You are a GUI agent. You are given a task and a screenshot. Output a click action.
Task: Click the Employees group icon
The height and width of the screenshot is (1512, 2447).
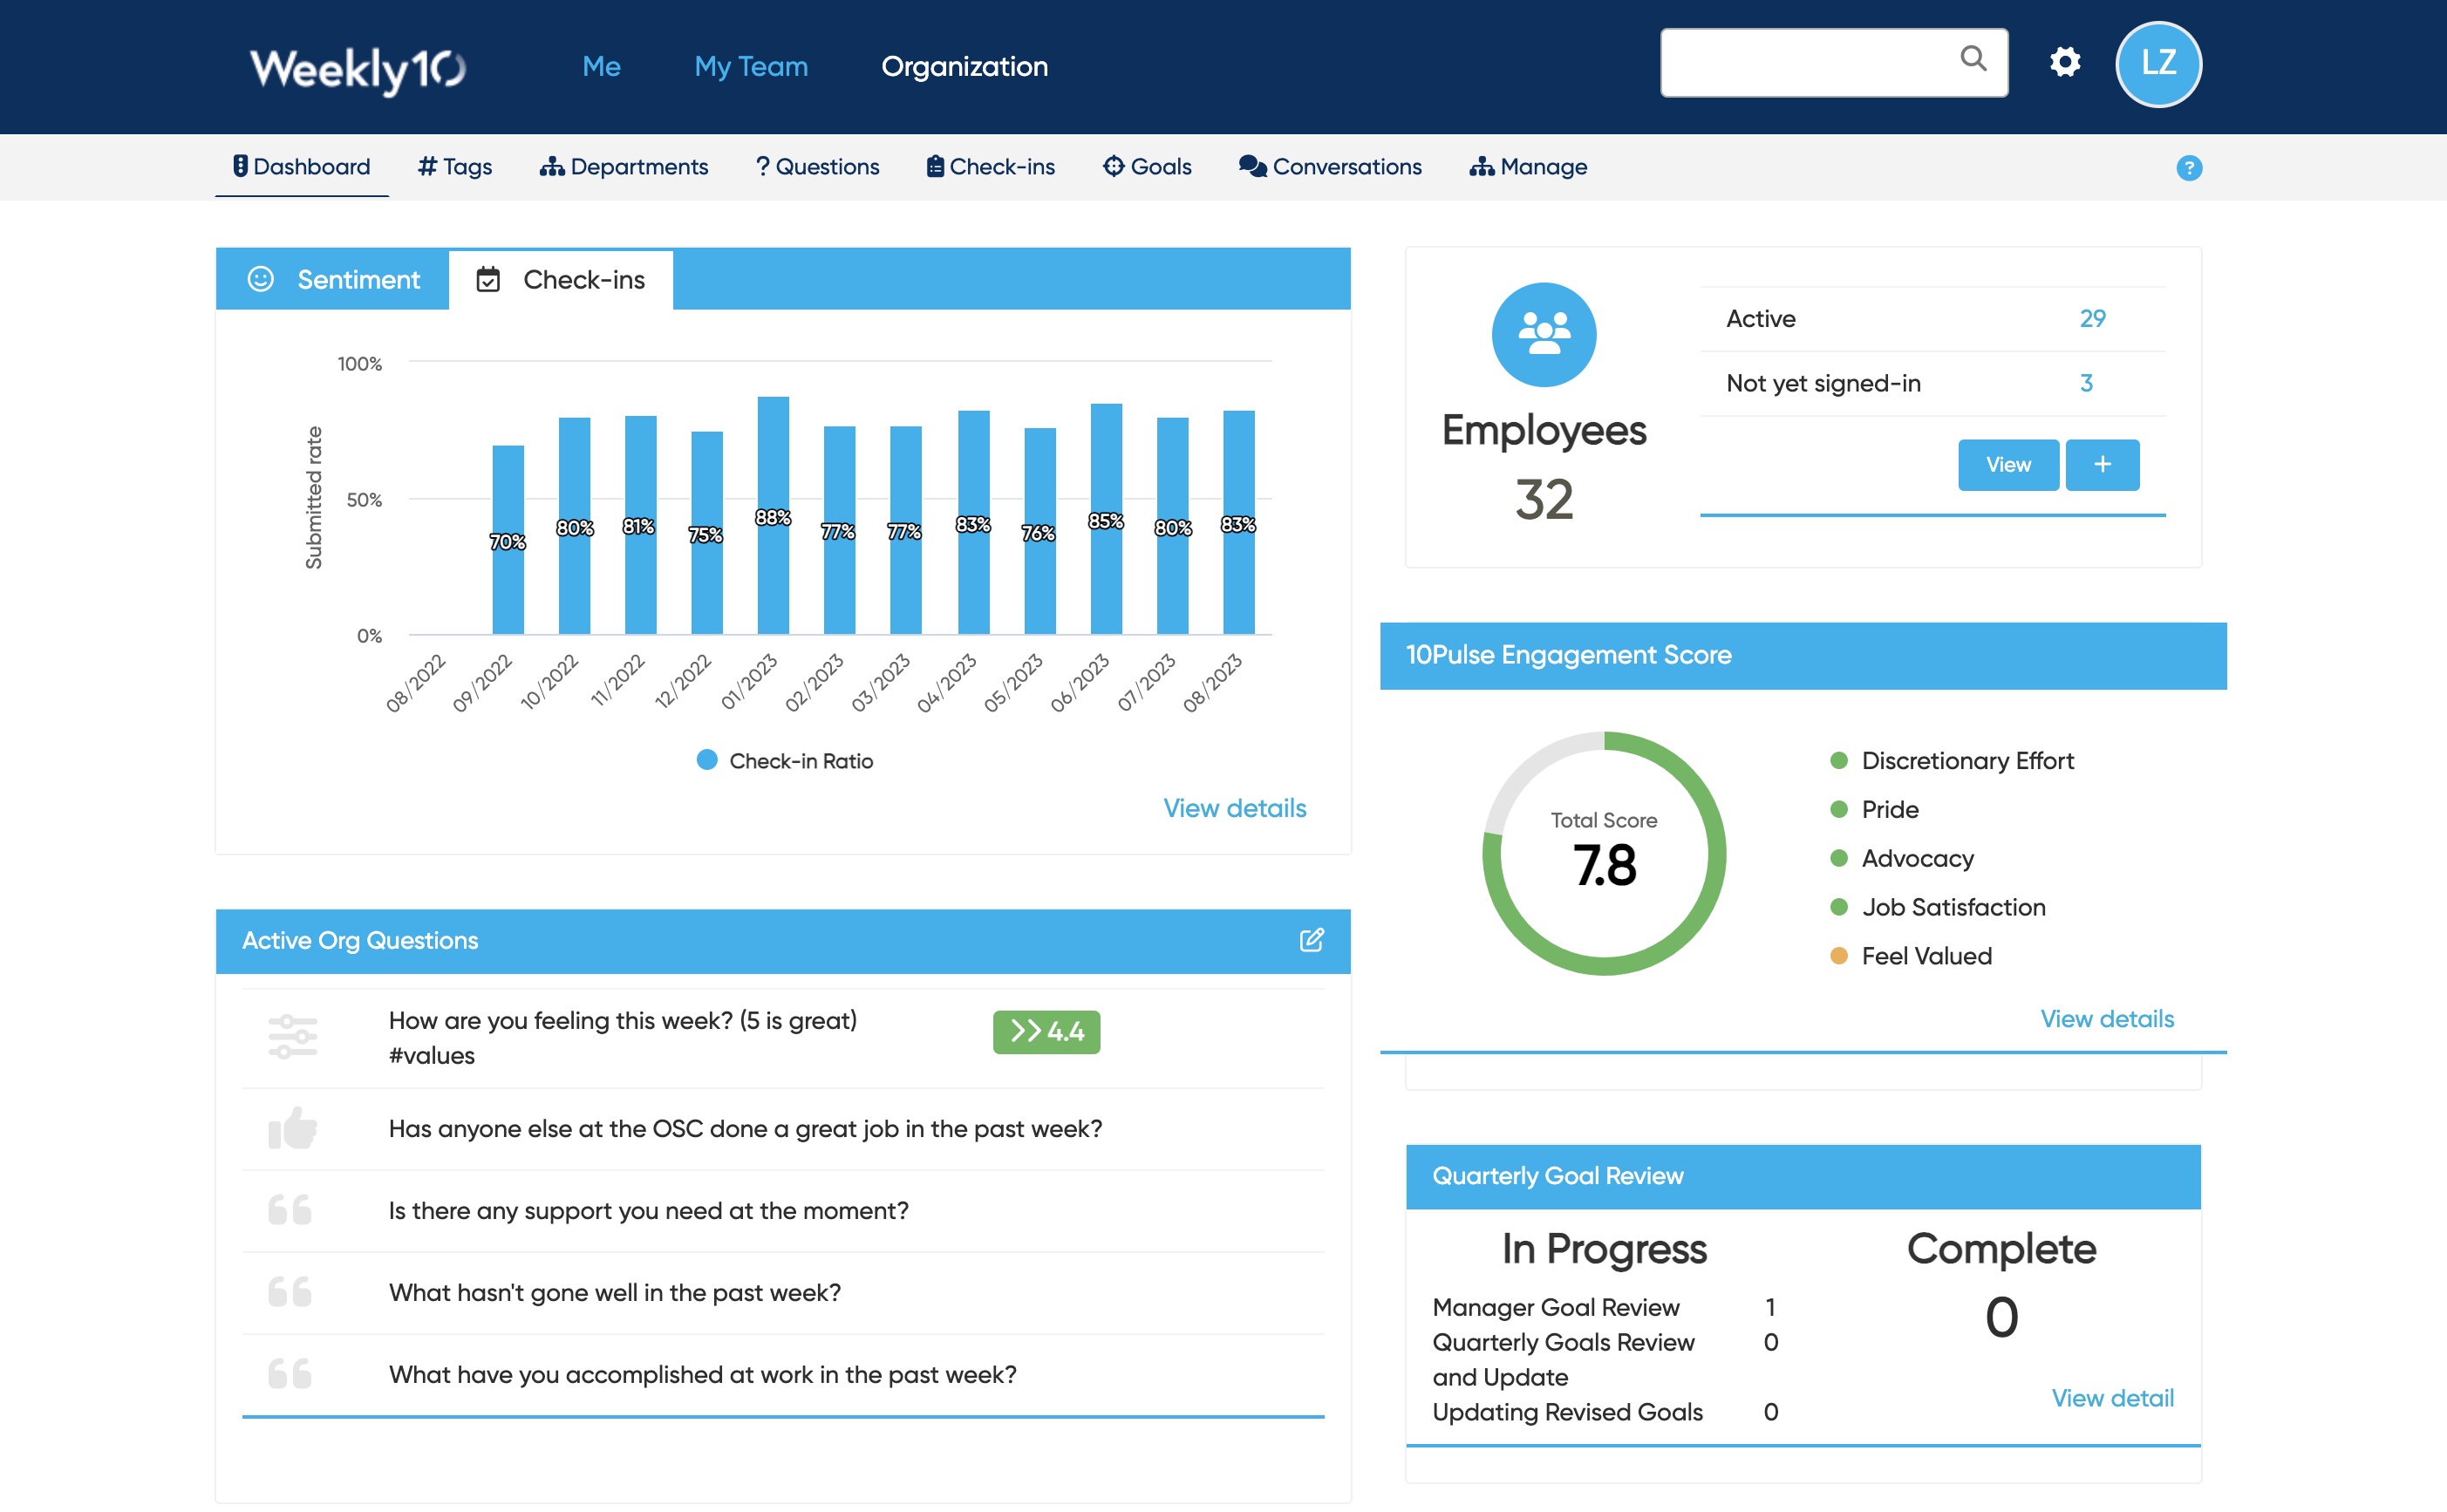(x=1543, y=334)
